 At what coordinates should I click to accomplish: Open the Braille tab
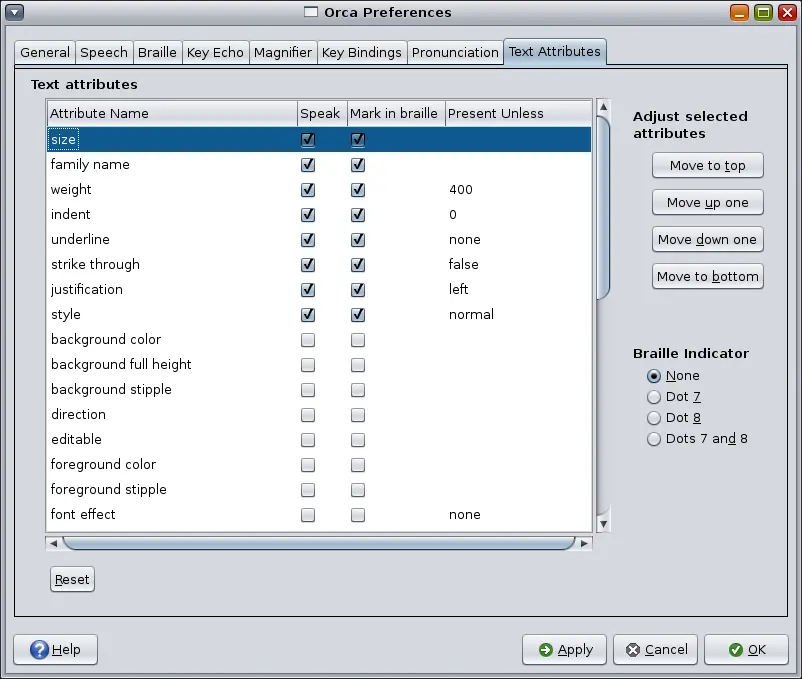click(x=157, y=53)
